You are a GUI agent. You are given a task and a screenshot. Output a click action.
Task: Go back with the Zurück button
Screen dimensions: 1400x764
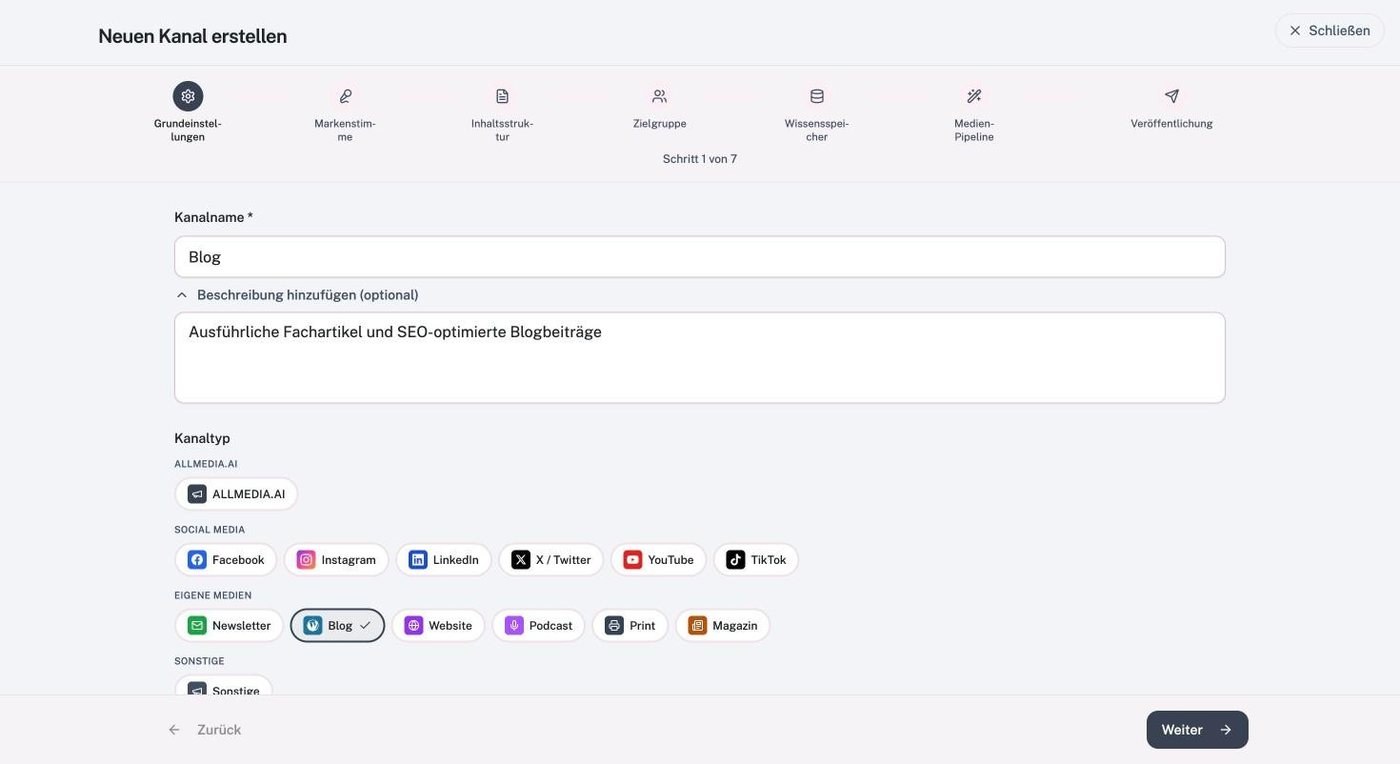(205, 730)
